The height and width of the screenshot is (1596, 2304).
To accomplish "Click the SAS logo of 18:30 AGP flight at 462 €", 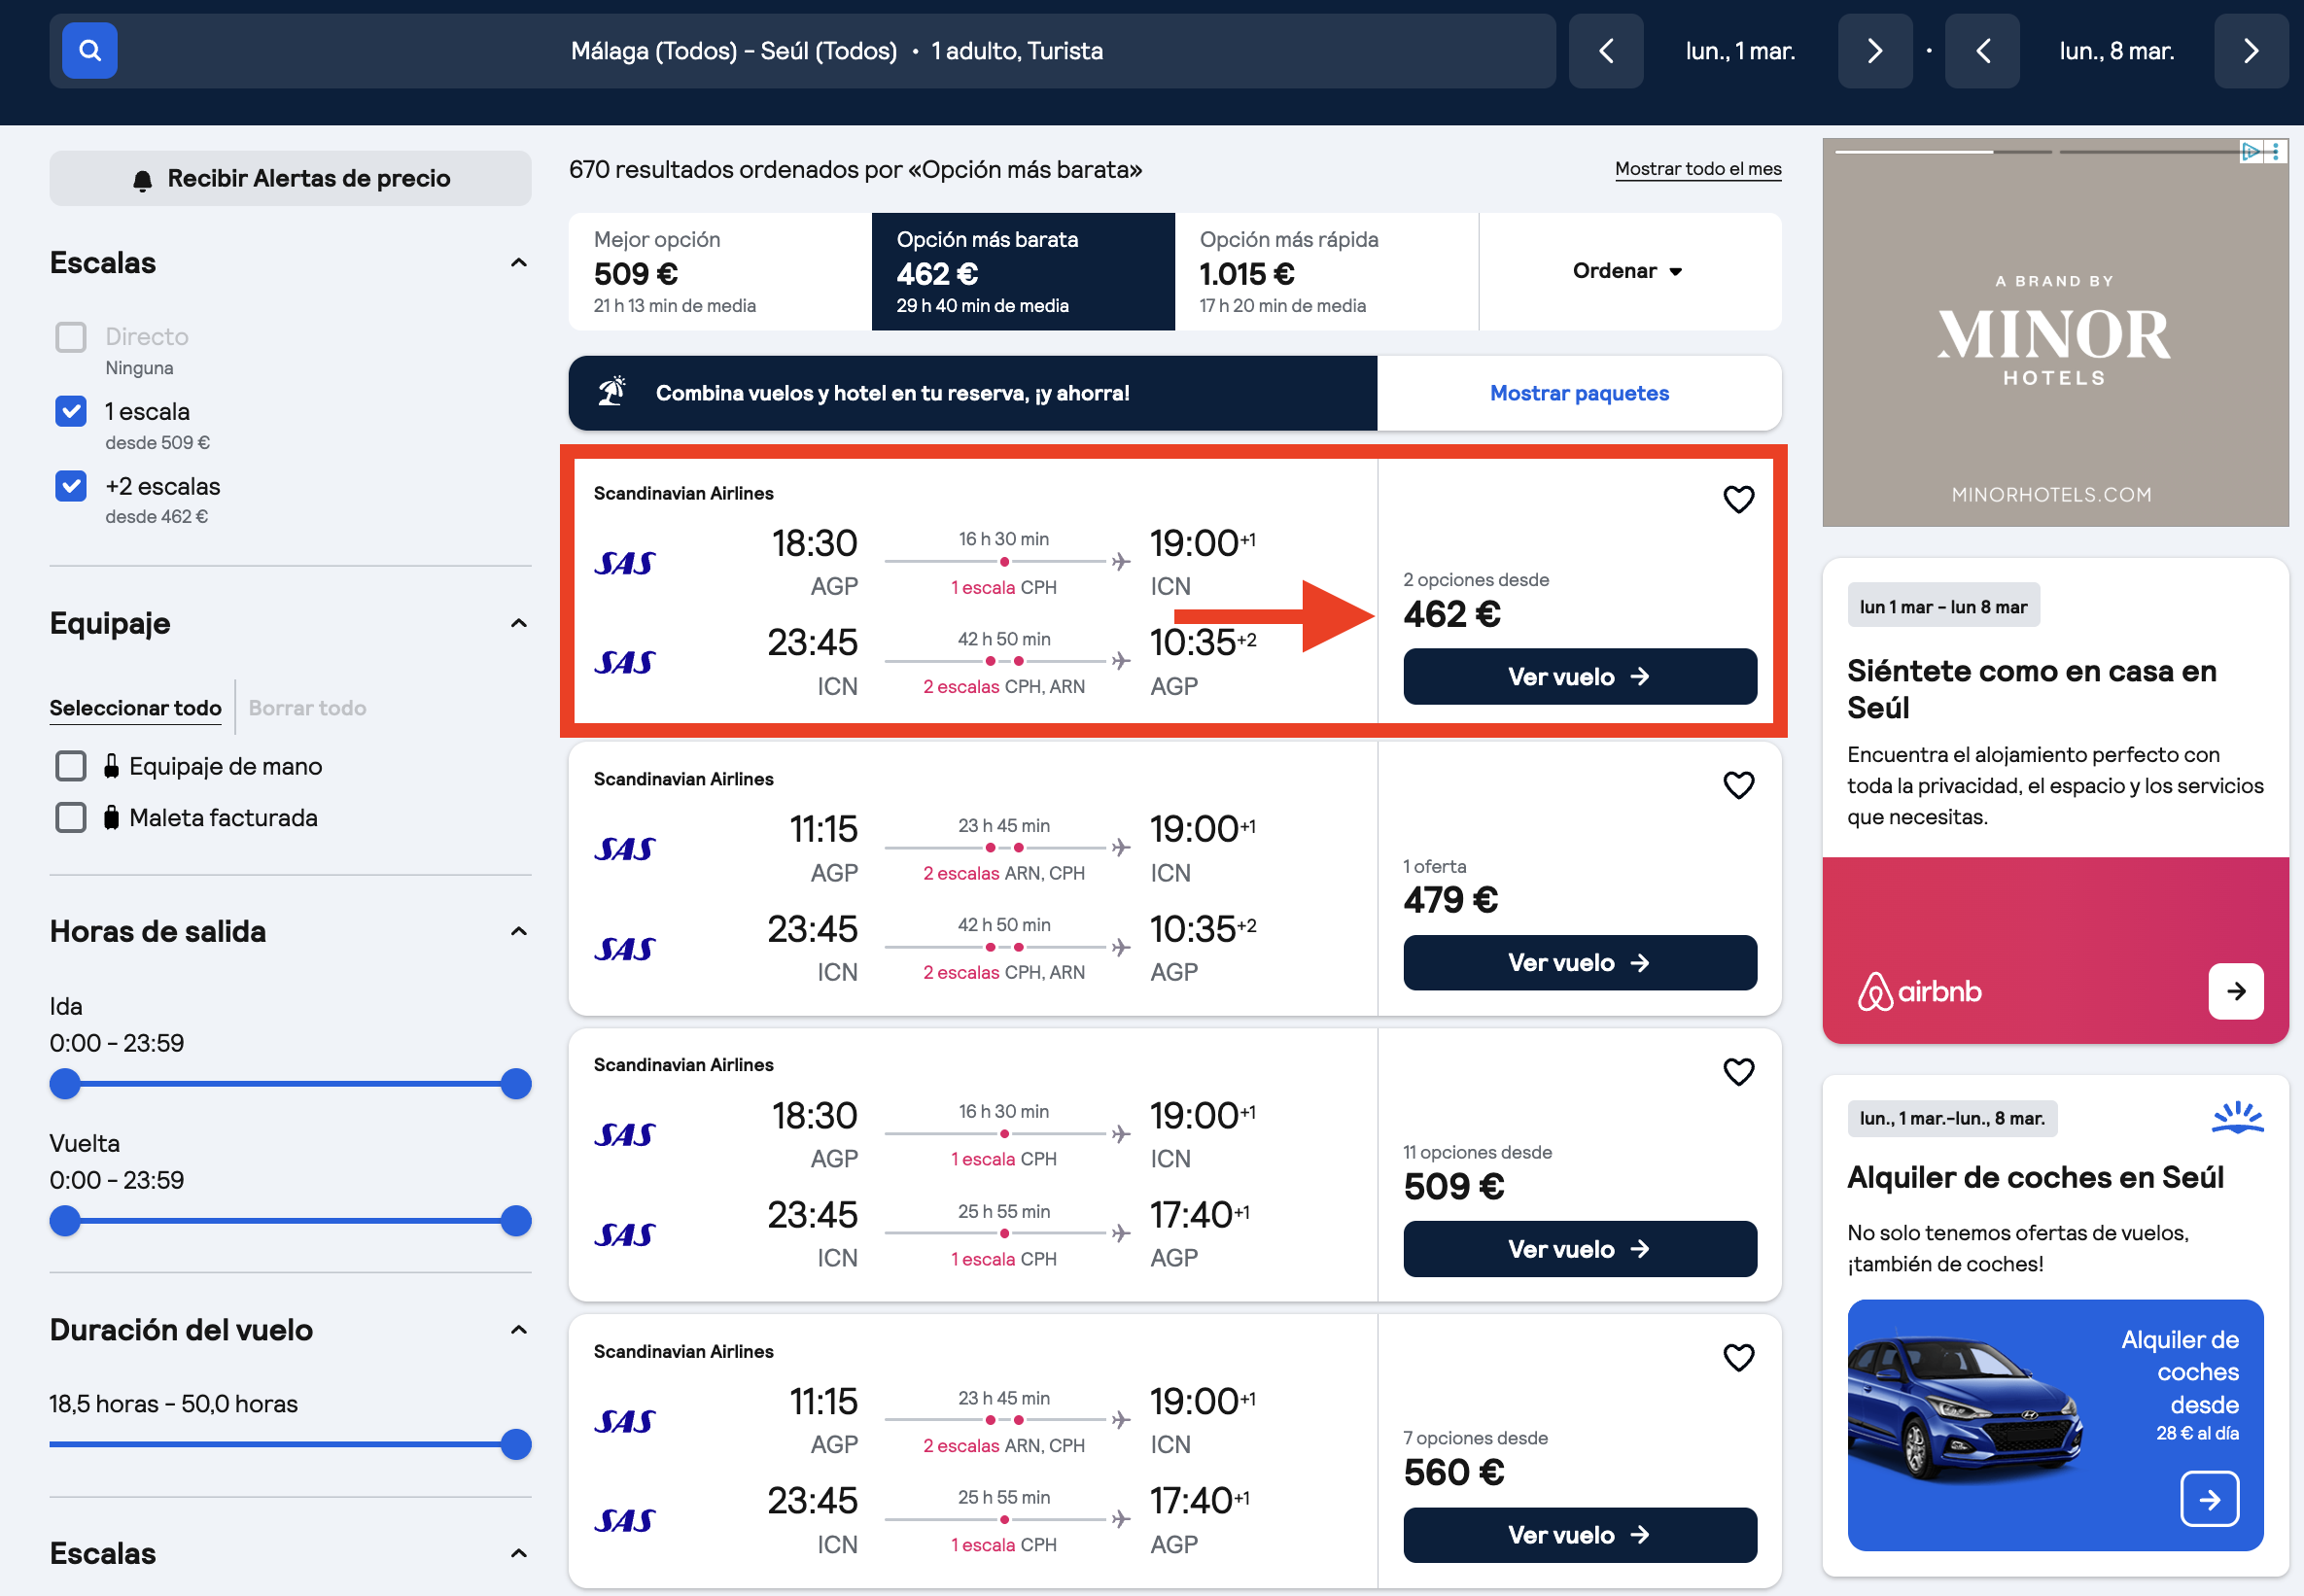I will point(625,563).
